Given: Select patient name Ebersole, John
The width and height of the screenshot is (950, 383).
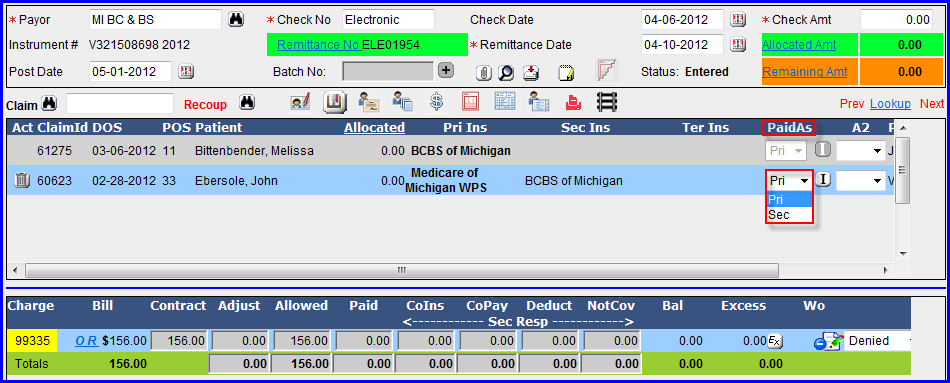Looking at the screenshot, I should coord(237,181).
